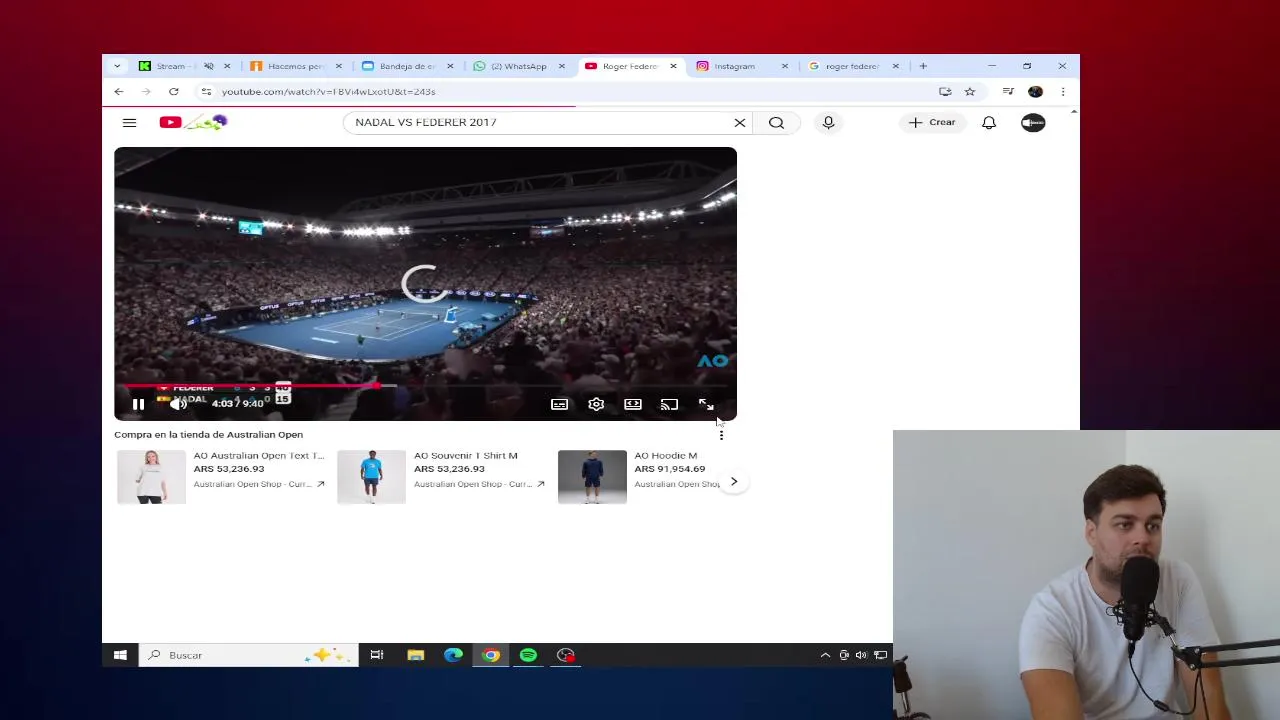Close the Instagram tab
Image resolution: width=1280 pixels, height=720 pixels.
coord(784,66)
